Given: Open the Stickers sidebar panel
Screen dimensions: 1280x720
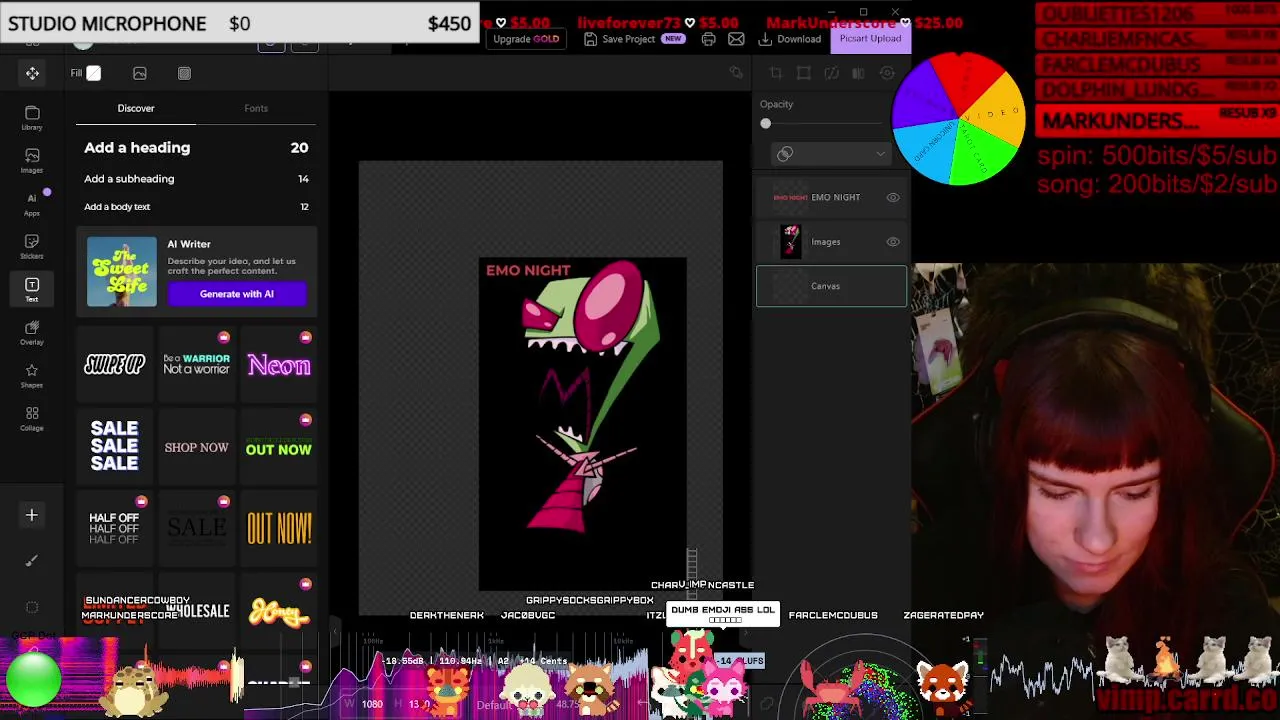Looking at the screenshot, I should click(32, 247).
